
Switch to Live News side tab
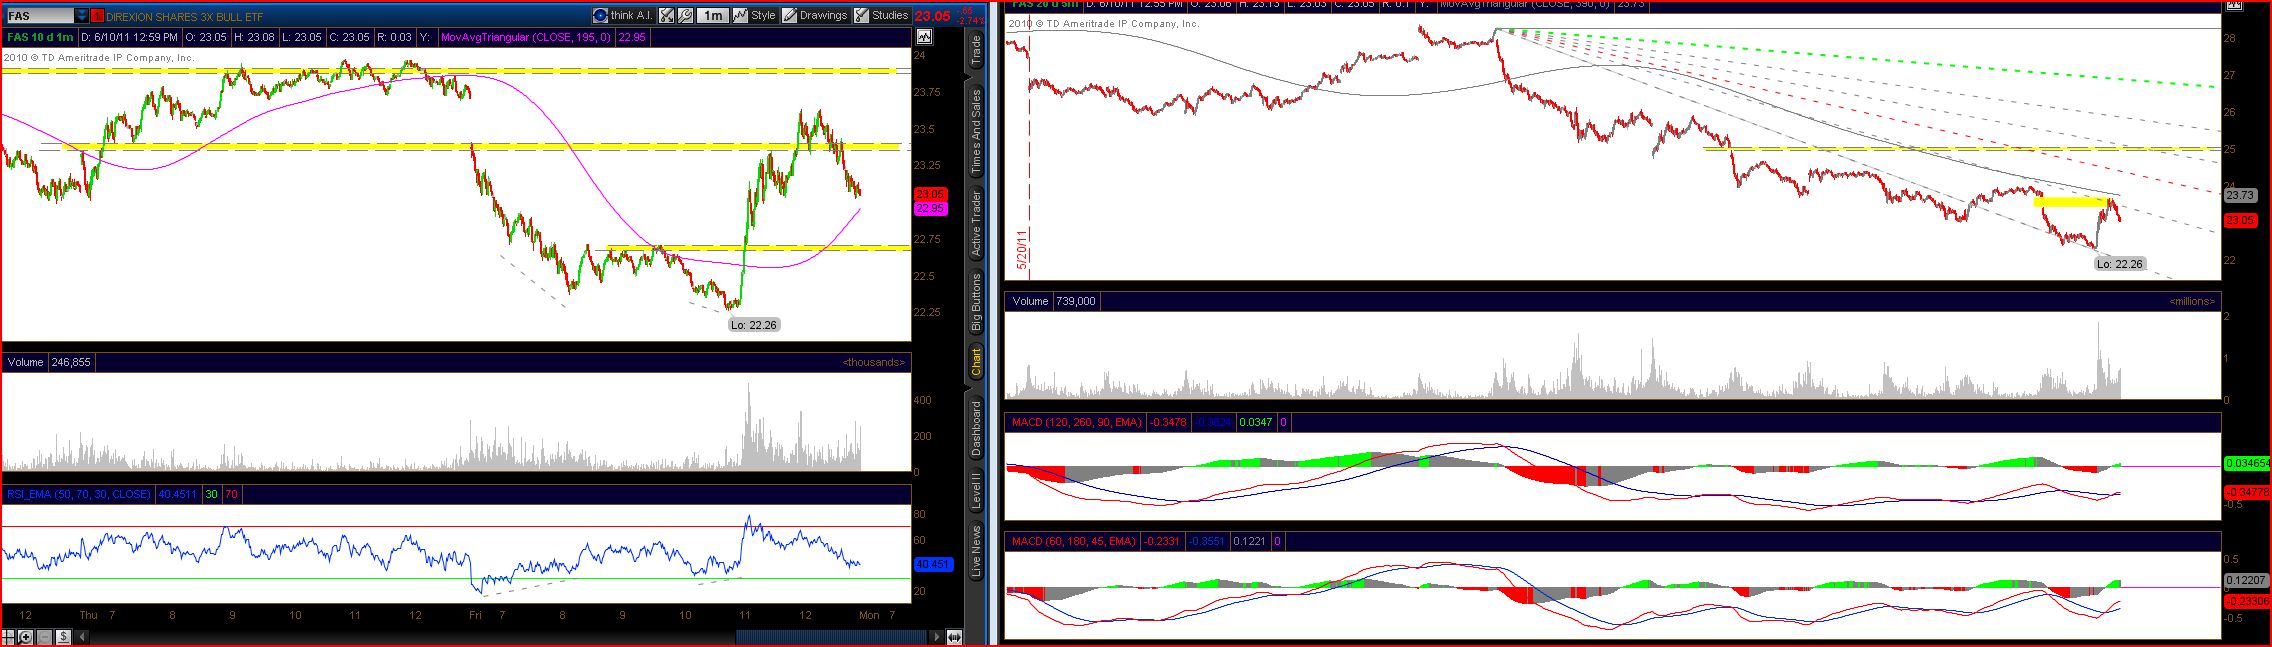pyautogui.click(x=976, y=551)
